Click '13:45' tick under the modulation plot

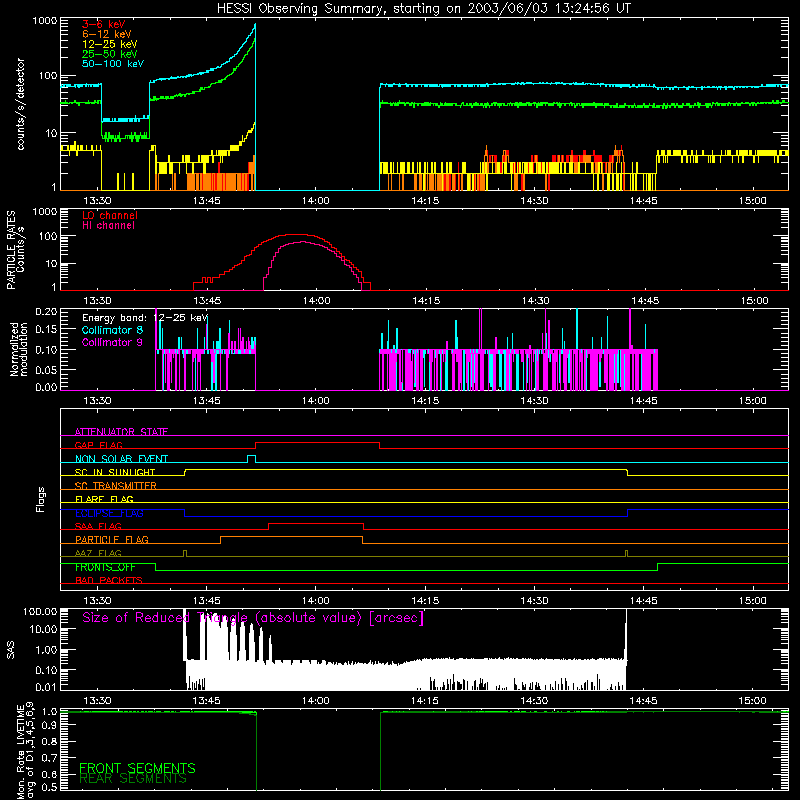207,401
